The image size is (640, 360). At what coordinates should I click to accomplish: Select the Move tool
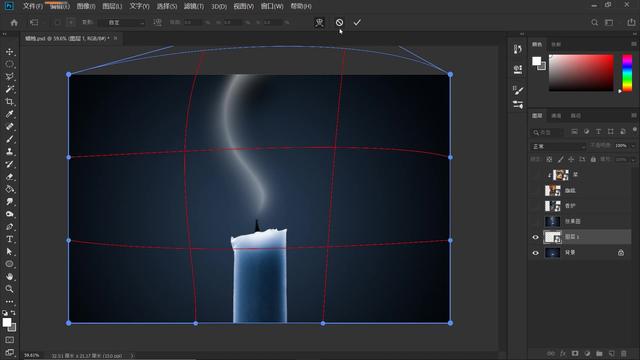9,52
